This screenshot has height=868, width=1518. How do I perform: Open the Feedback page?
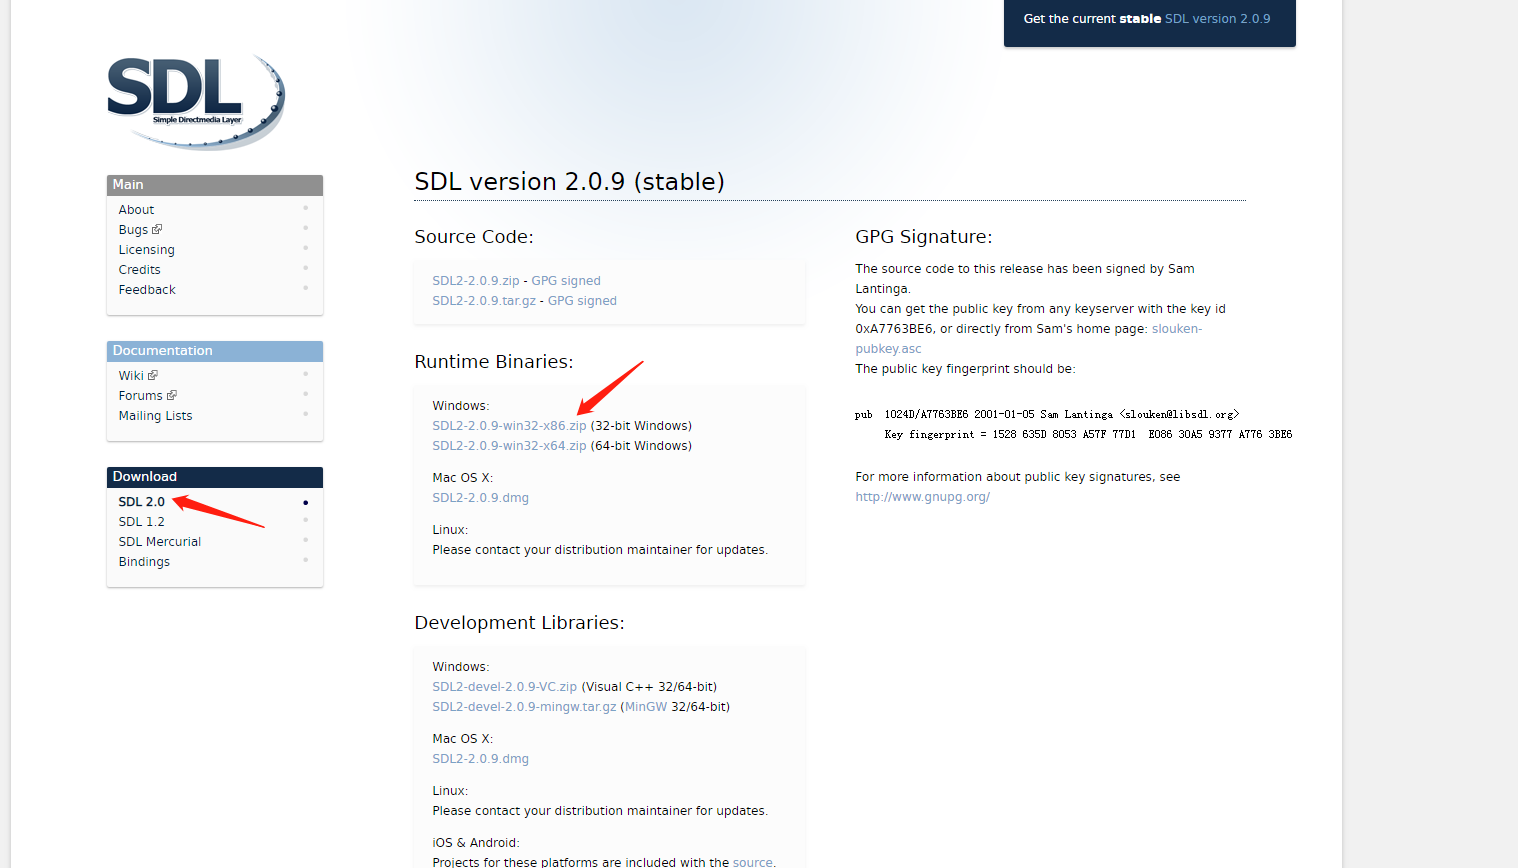[x=147, y=290]
